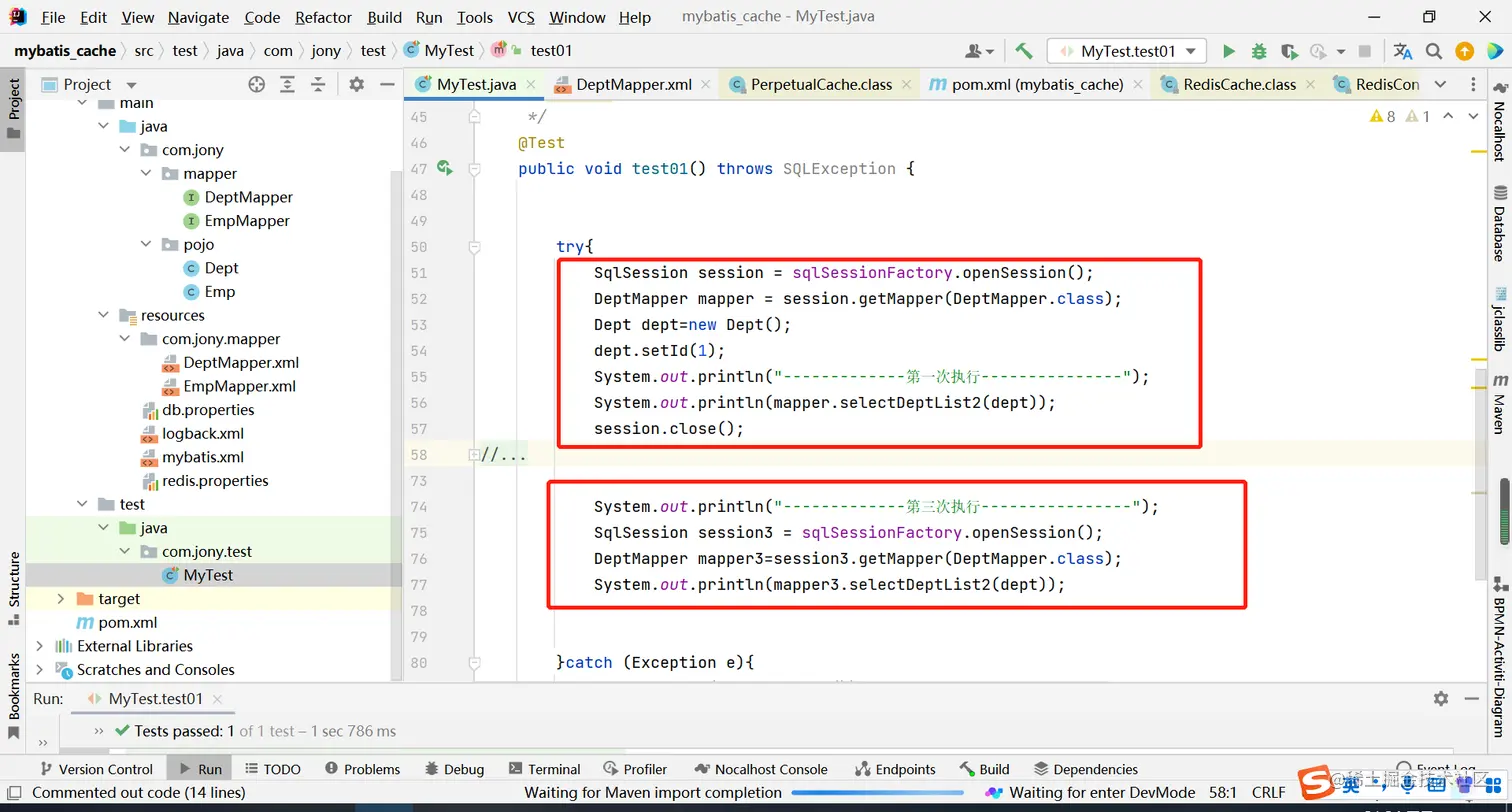Image resolution: width=1512 pixels, height=812 pixels.
Task: Open the Endpoints tool window button
Action: [x=895, y=769]
